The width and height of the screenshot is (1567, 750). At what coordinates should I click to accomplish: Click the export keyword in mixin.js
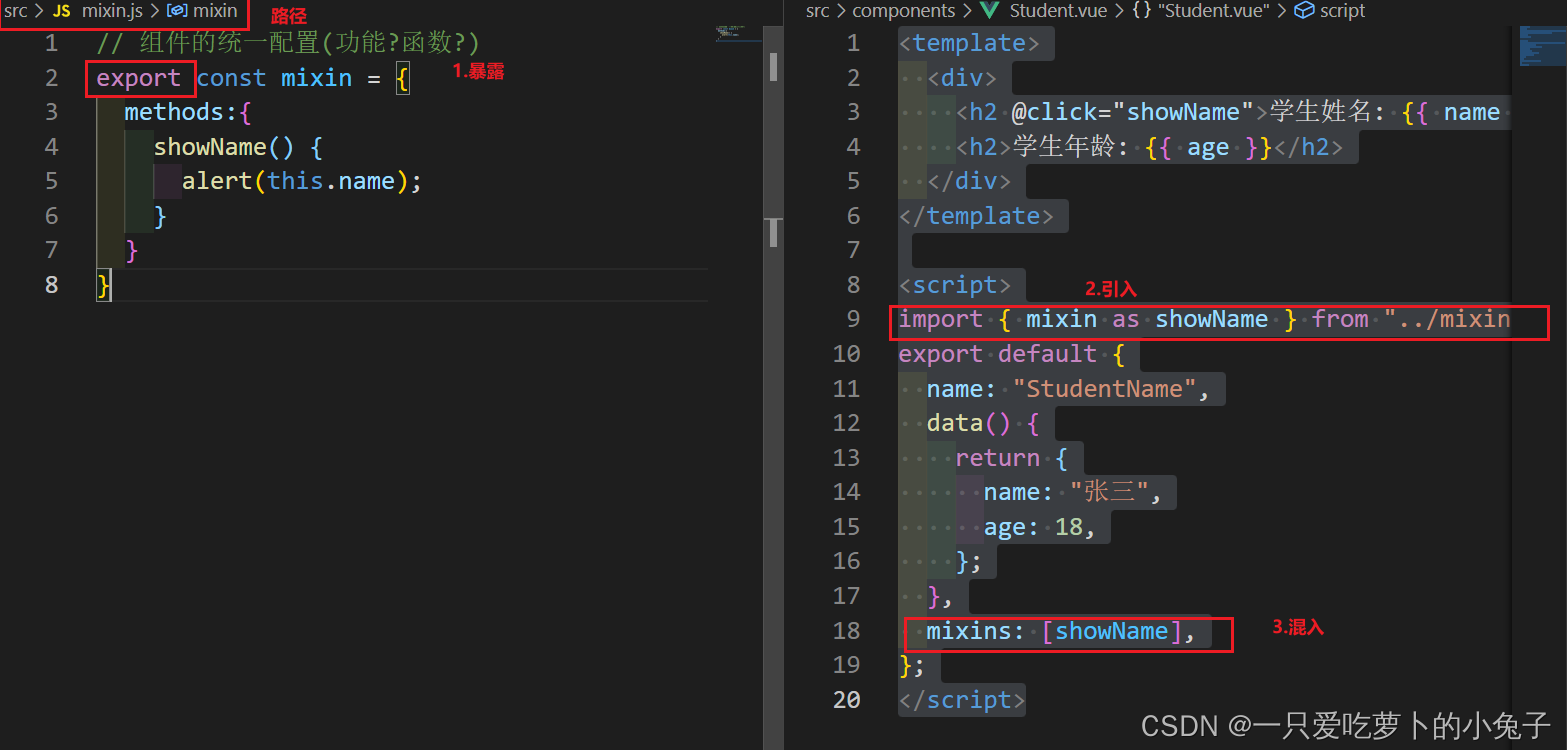[x=139, y=78]
